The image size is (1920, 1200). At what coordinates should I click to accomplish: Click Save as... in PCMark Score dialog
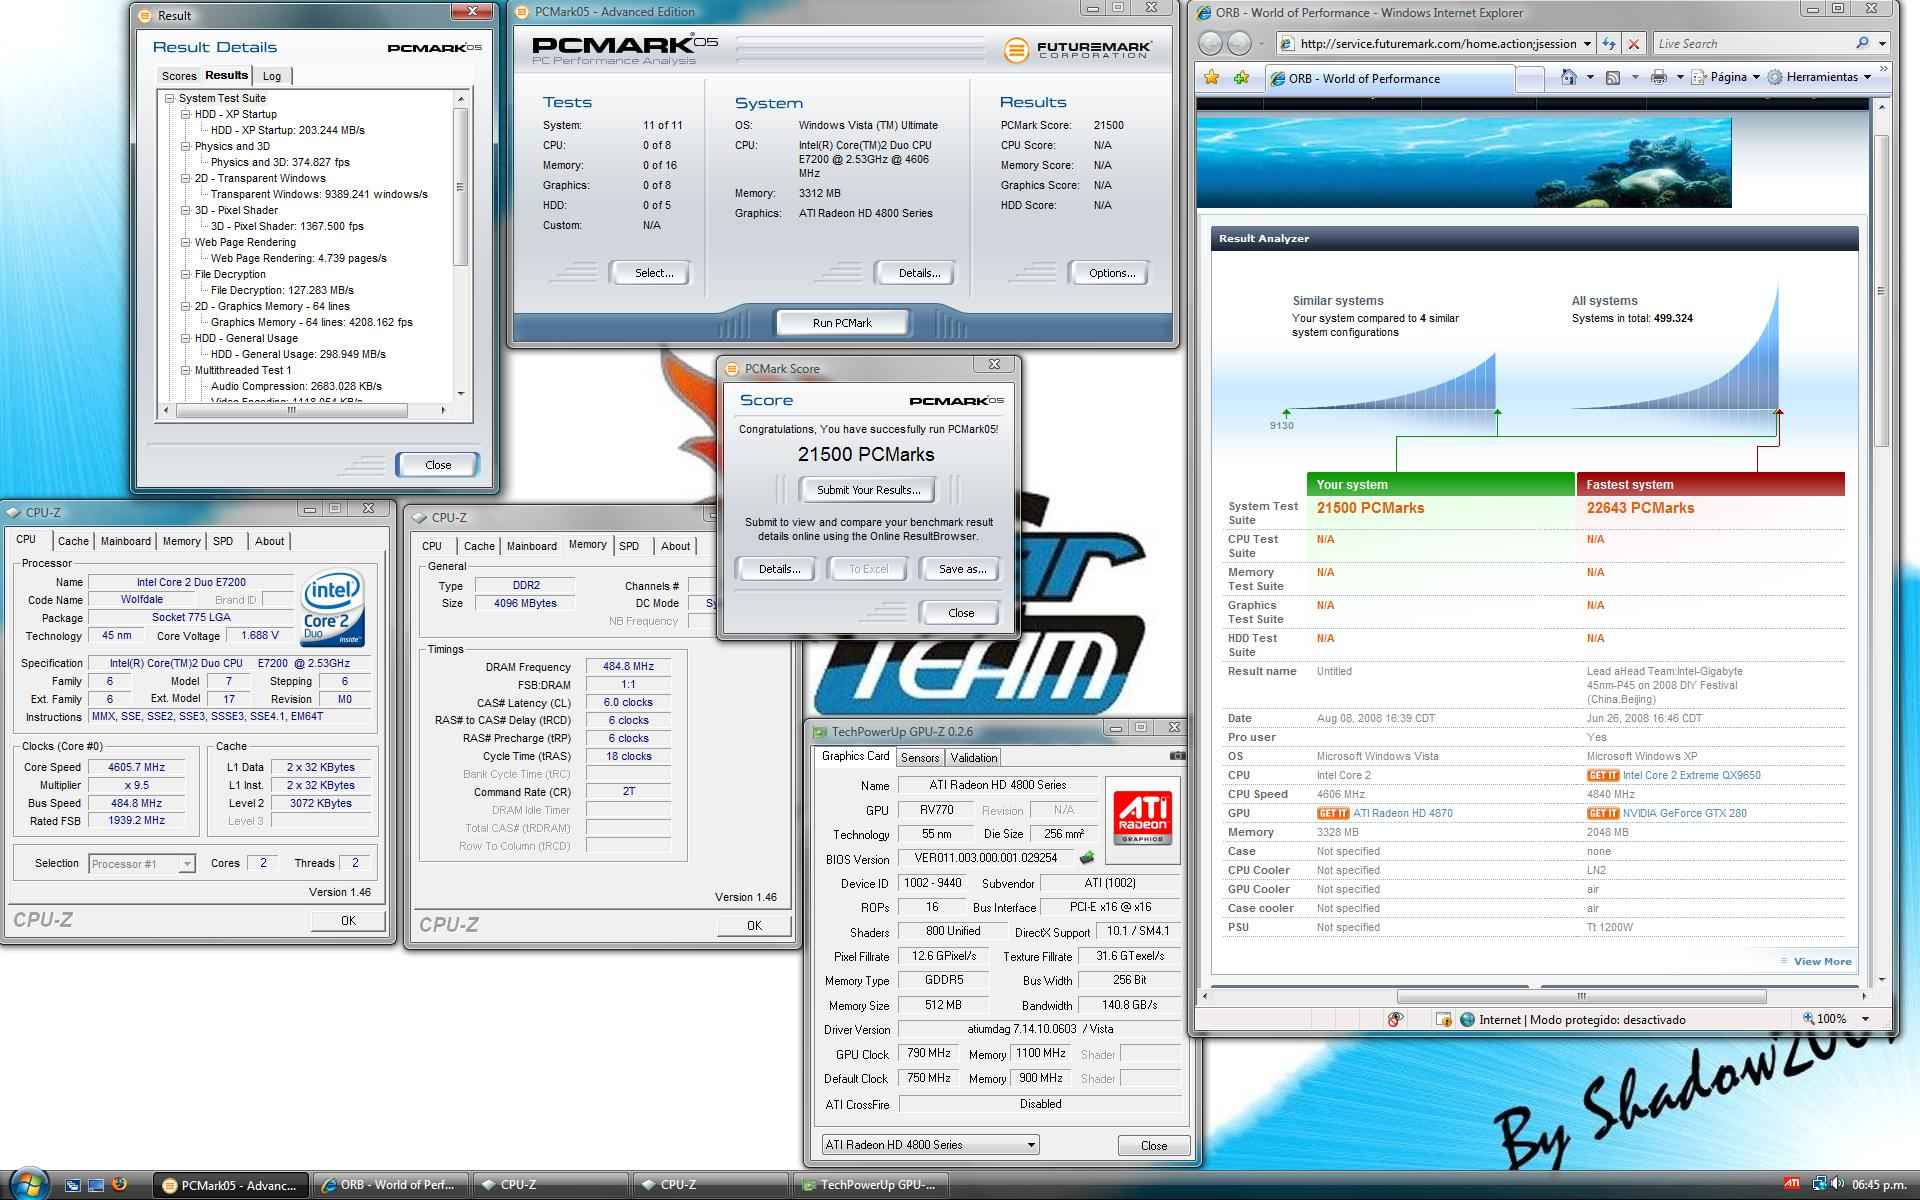[962, 569]
